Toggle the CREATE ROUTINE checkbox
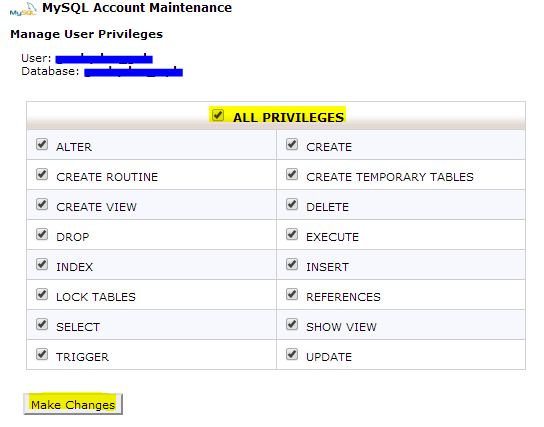 coord(42,174)
